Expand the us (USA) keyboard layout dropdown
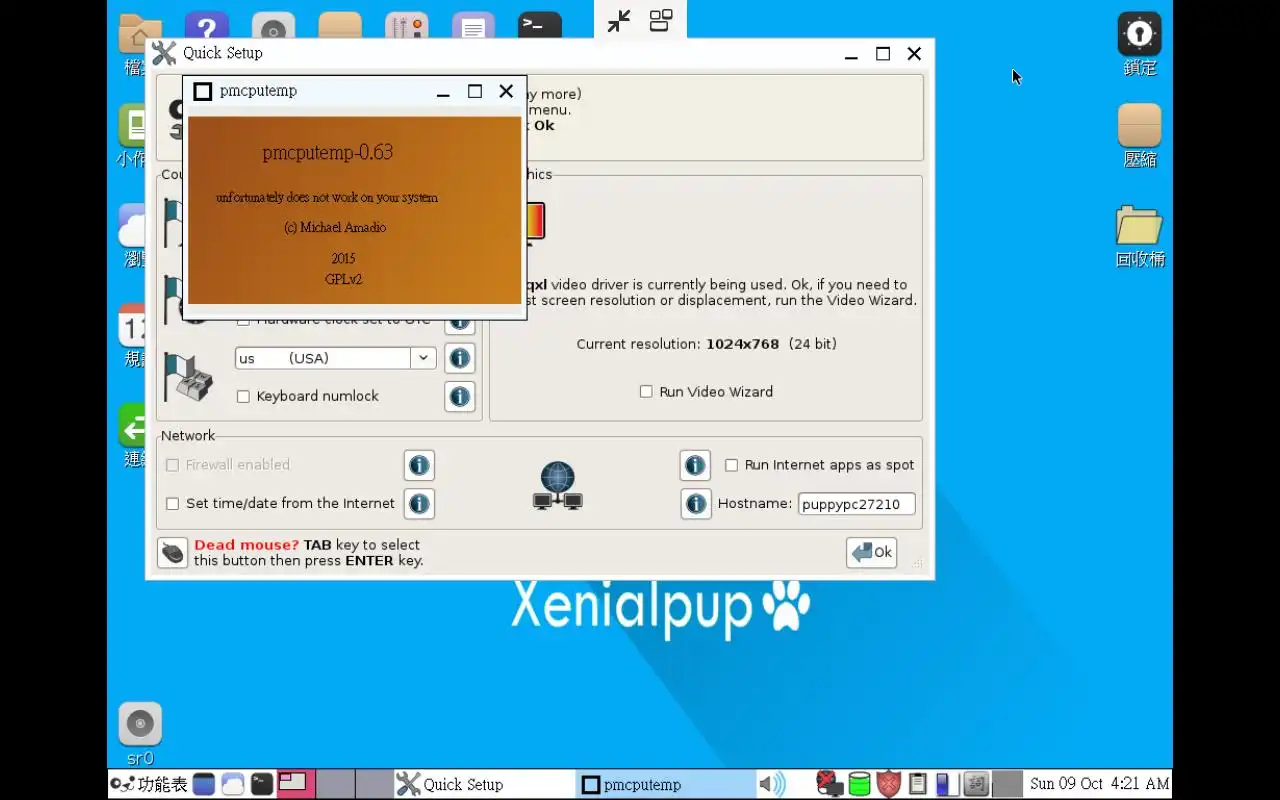This screenshot has height=800, width=1280. [423, 358]
